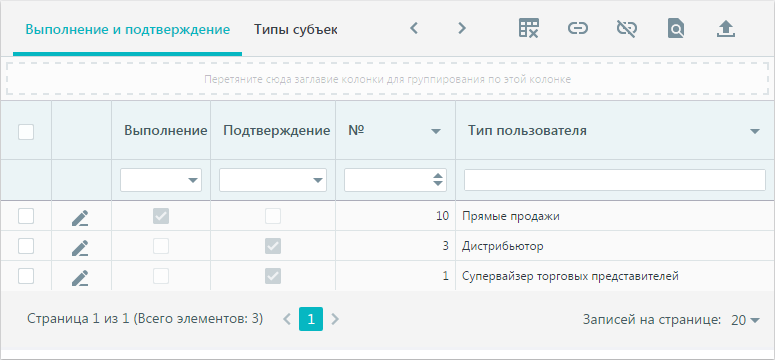Viewport: 775px width, 360px height.
Task: Edit the Дистрибьютор row with pencil
Action: (80, 247)
